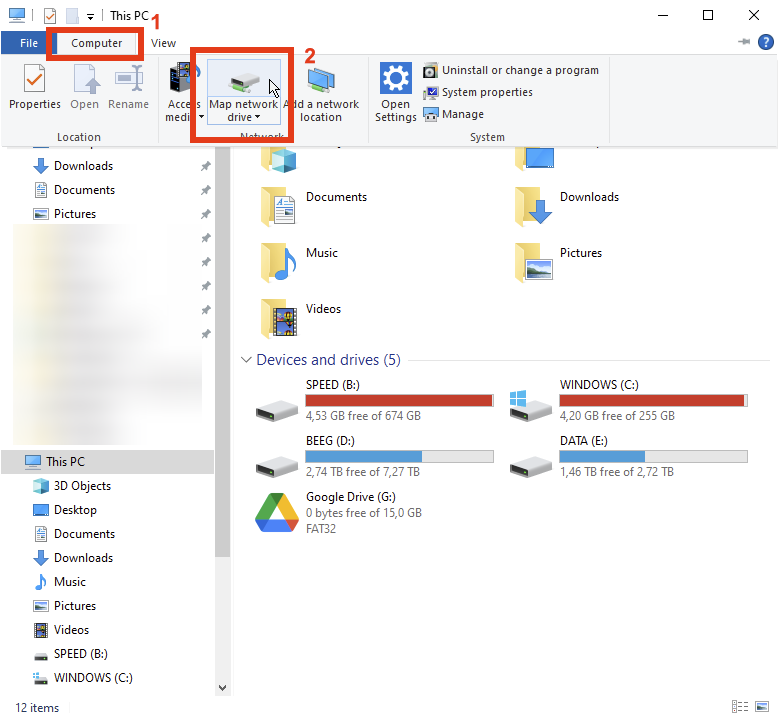Click the Map network drive icon
This screenshot has width=778, height=720.
pyautogui.click(x=243, y=80)
